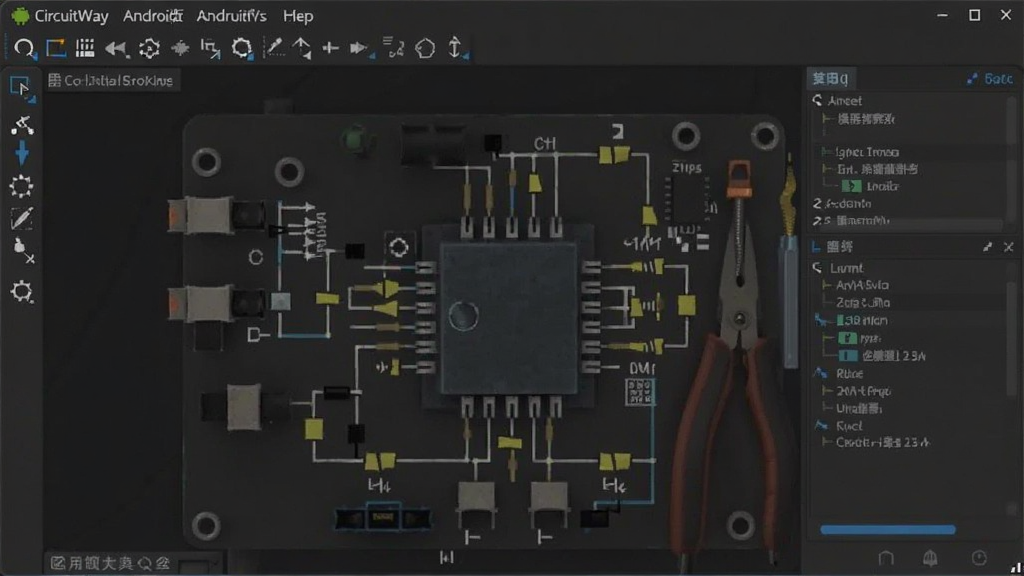Click the vertical double-arrow toolbar icon
1024x576 pixels.
456,48
